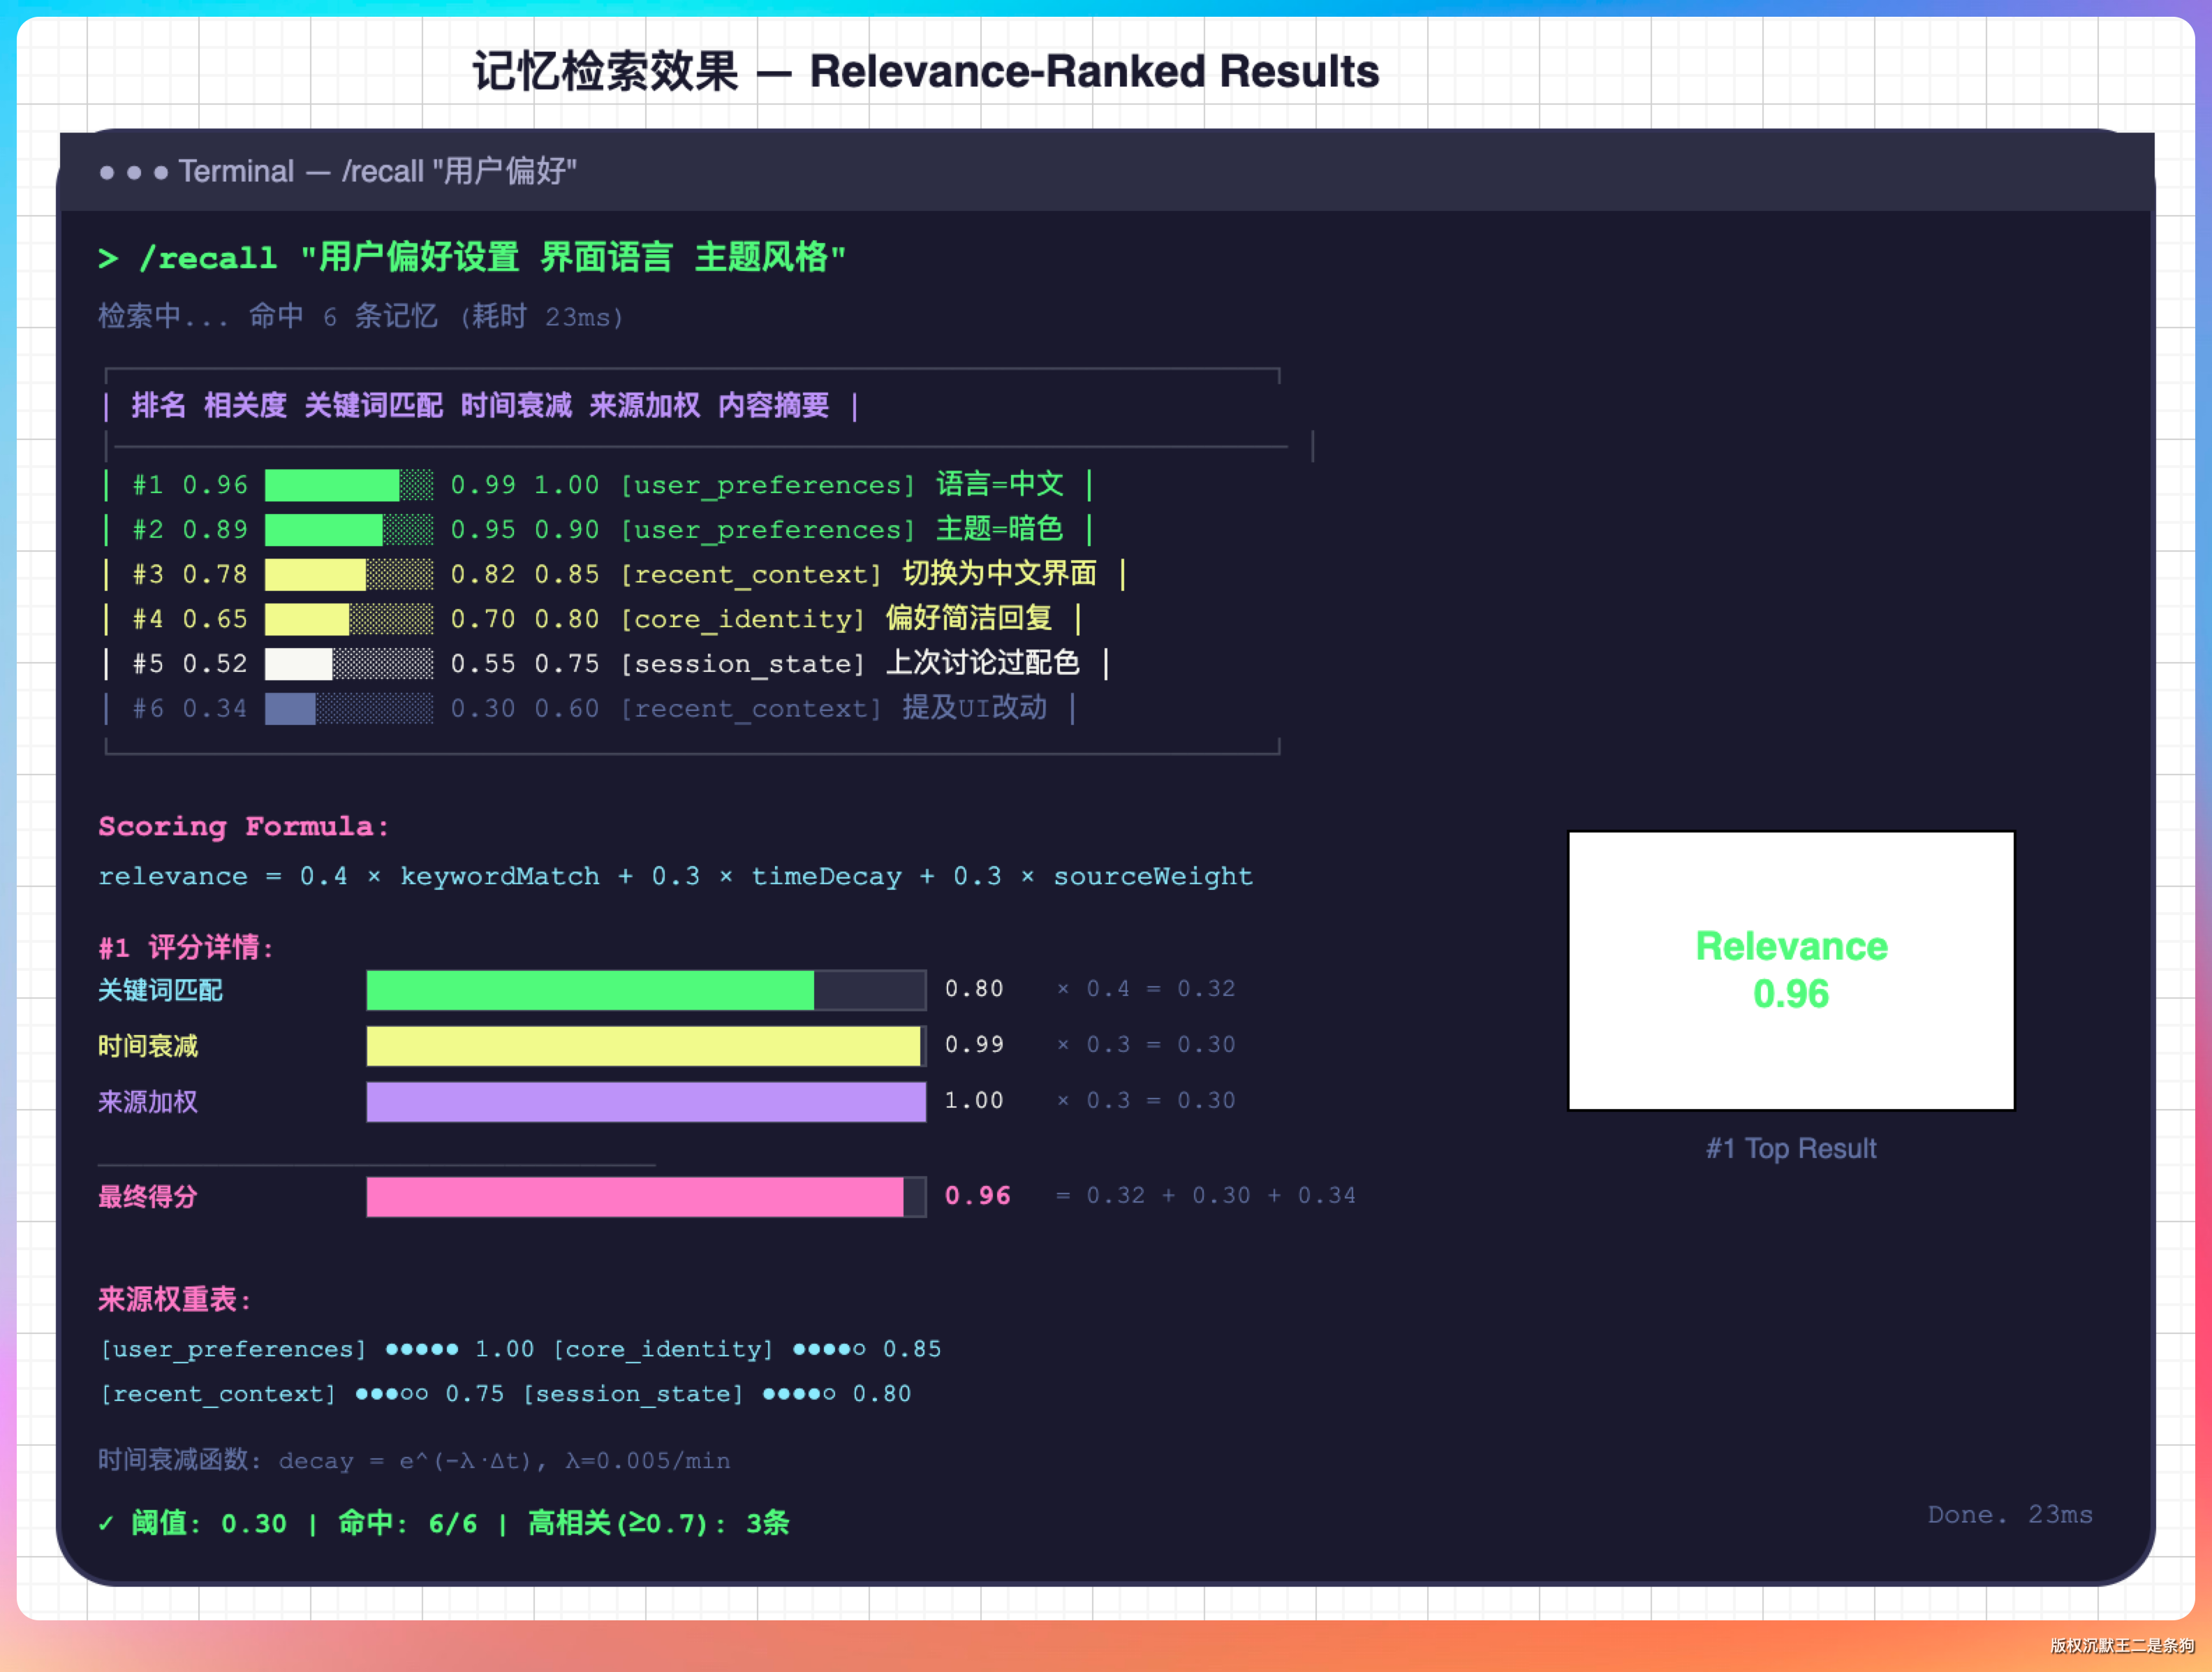Select the #5 上次讨论过配色 row
Image resolution: width=2212 pixels, height=1672 pixels.
click(x=606, y=663)
